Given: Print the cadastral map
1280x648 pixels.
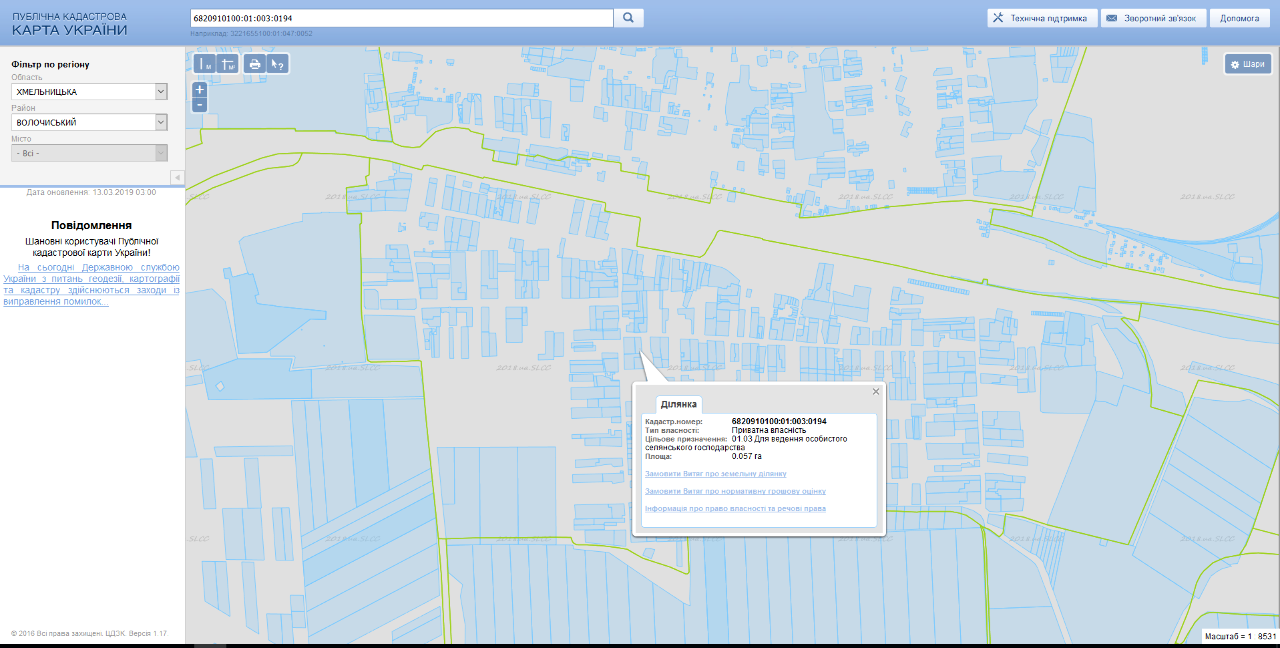Looking at the screenshot, I should (x=255, y=64).
